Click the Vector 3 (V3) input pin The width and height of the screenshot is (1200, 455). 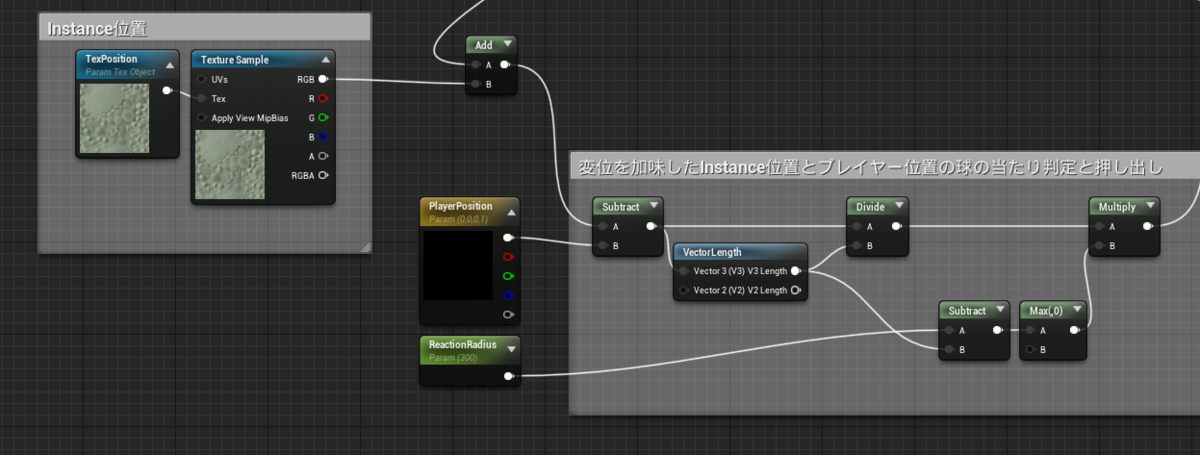click(684, 271)
